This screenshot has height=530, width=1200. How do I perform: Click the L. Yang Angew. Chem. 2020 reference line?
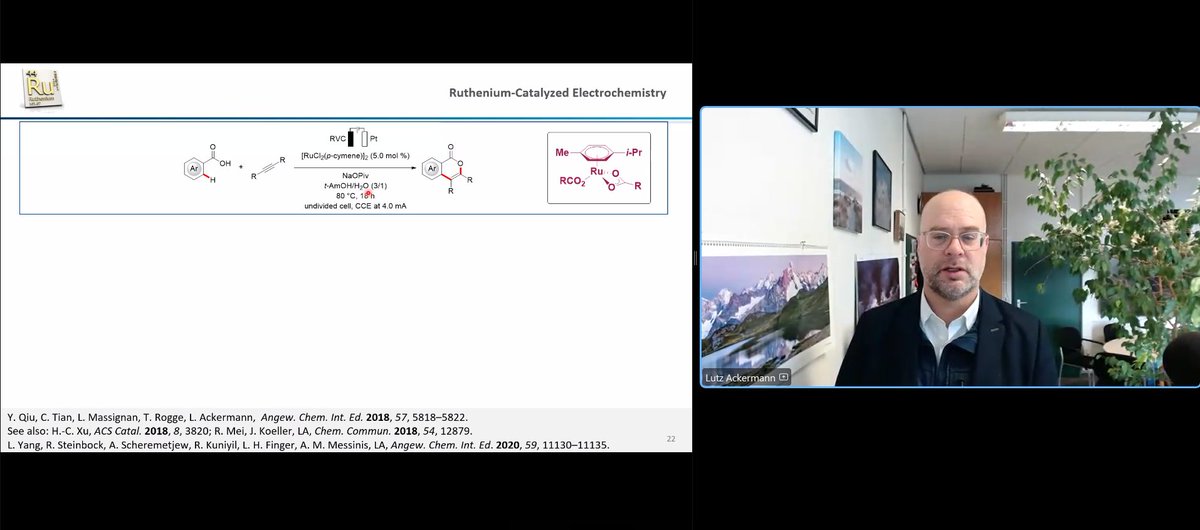tap(307, 444)
